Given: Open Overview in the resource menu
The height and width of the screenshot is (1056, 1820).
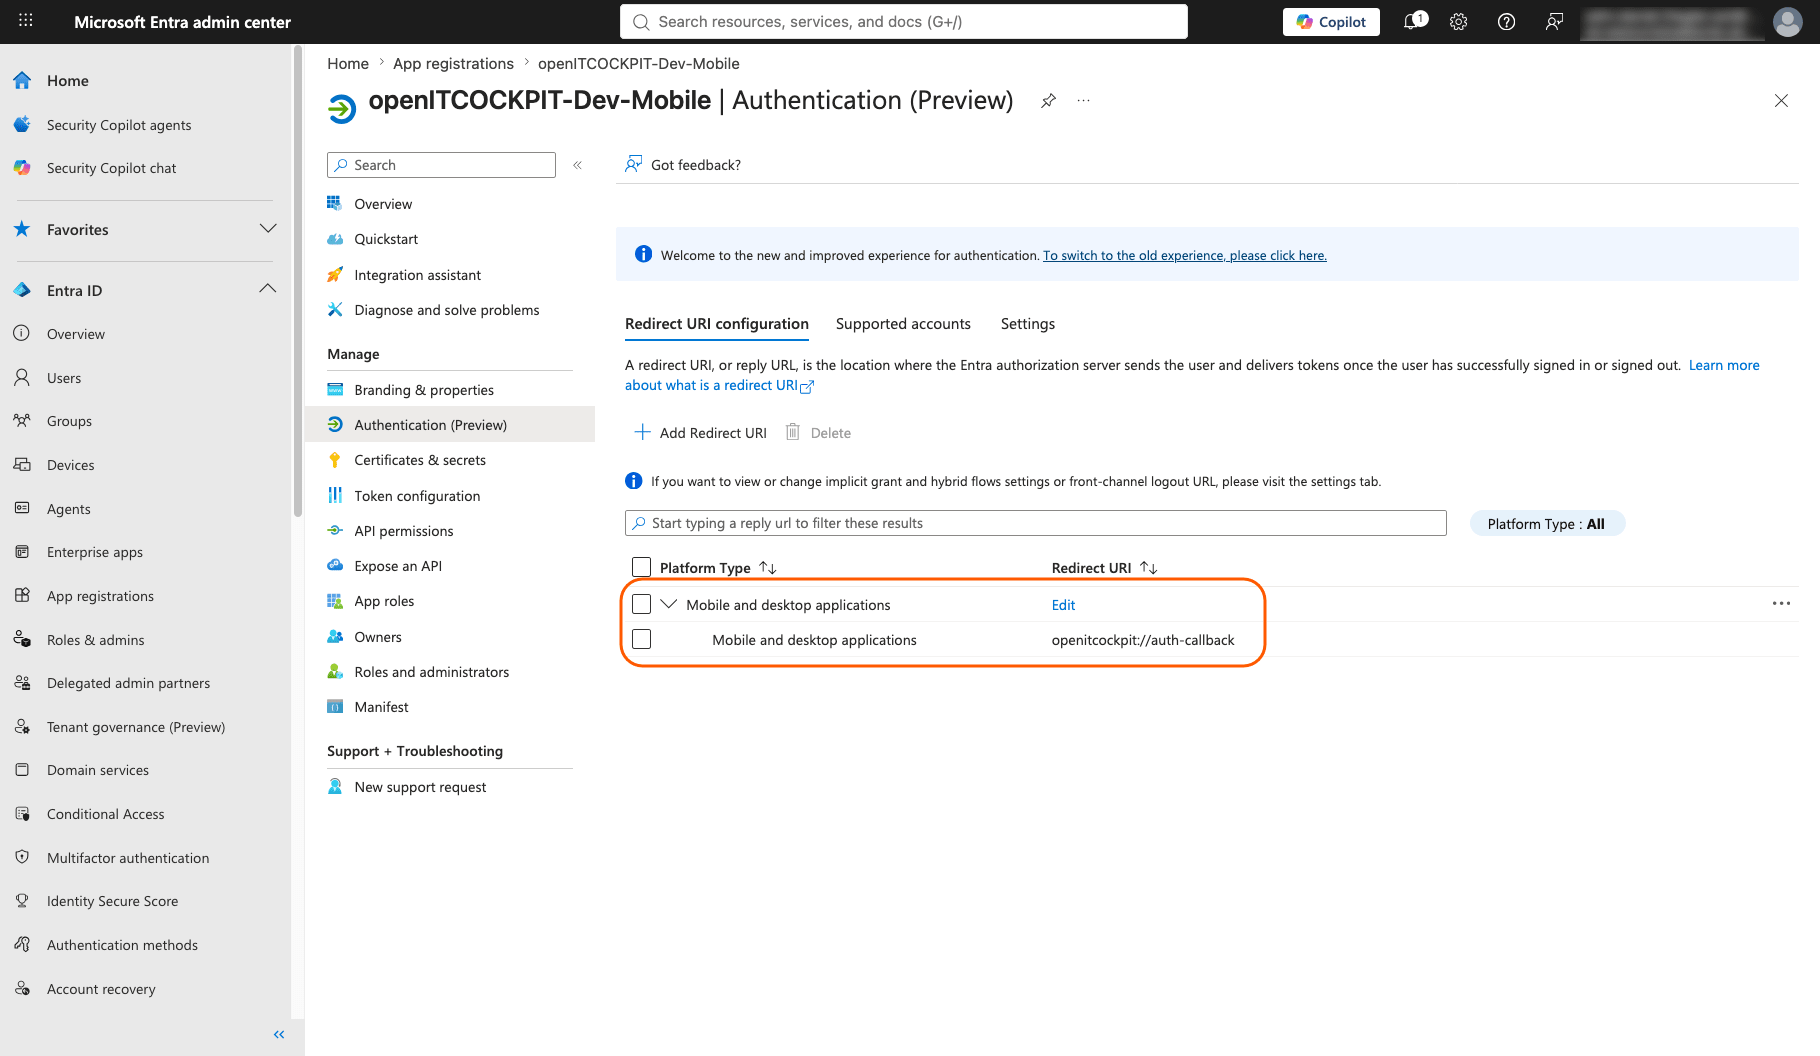Looking at the screenshot, I should click(x=383, y=204).
